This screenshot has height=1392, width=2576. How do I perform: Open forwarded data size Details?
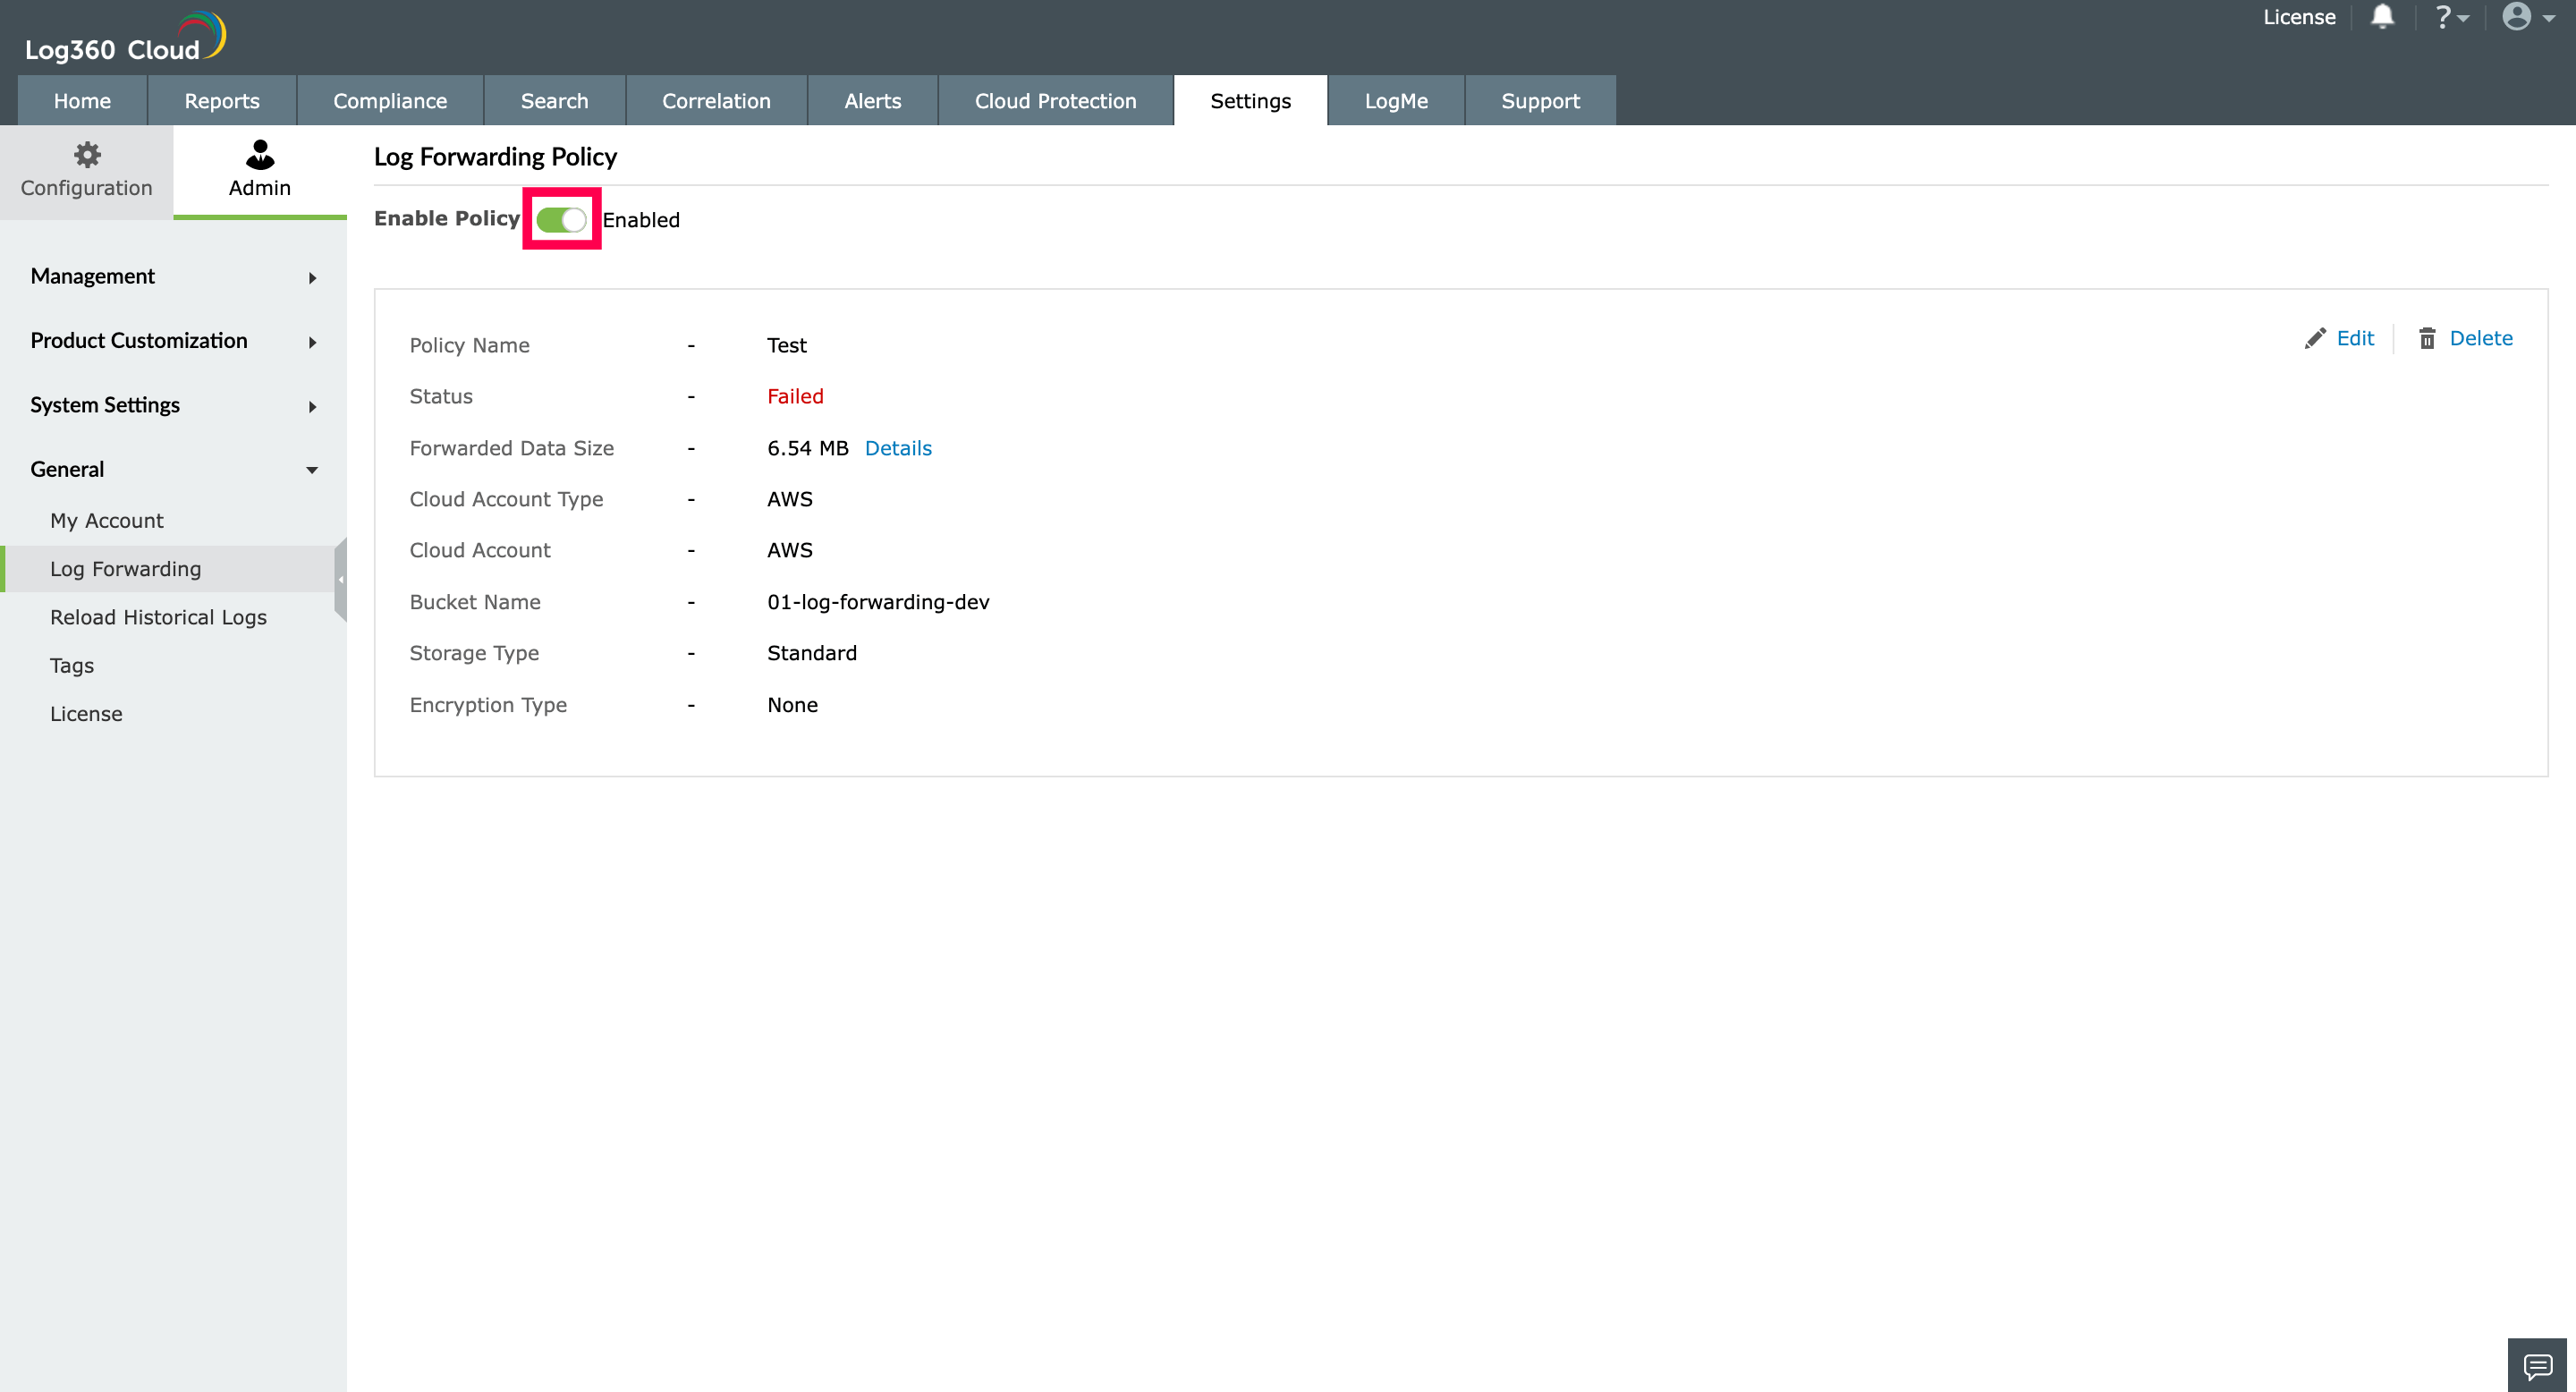[x=897, y=448]
